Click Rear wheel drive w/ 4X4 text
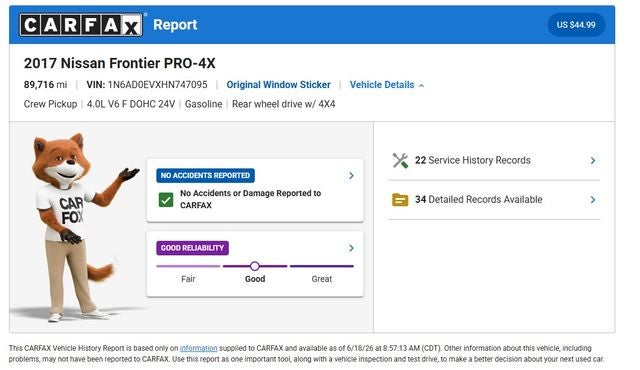Viewport: 640px width, 370px height. click(x=284, y=104)
